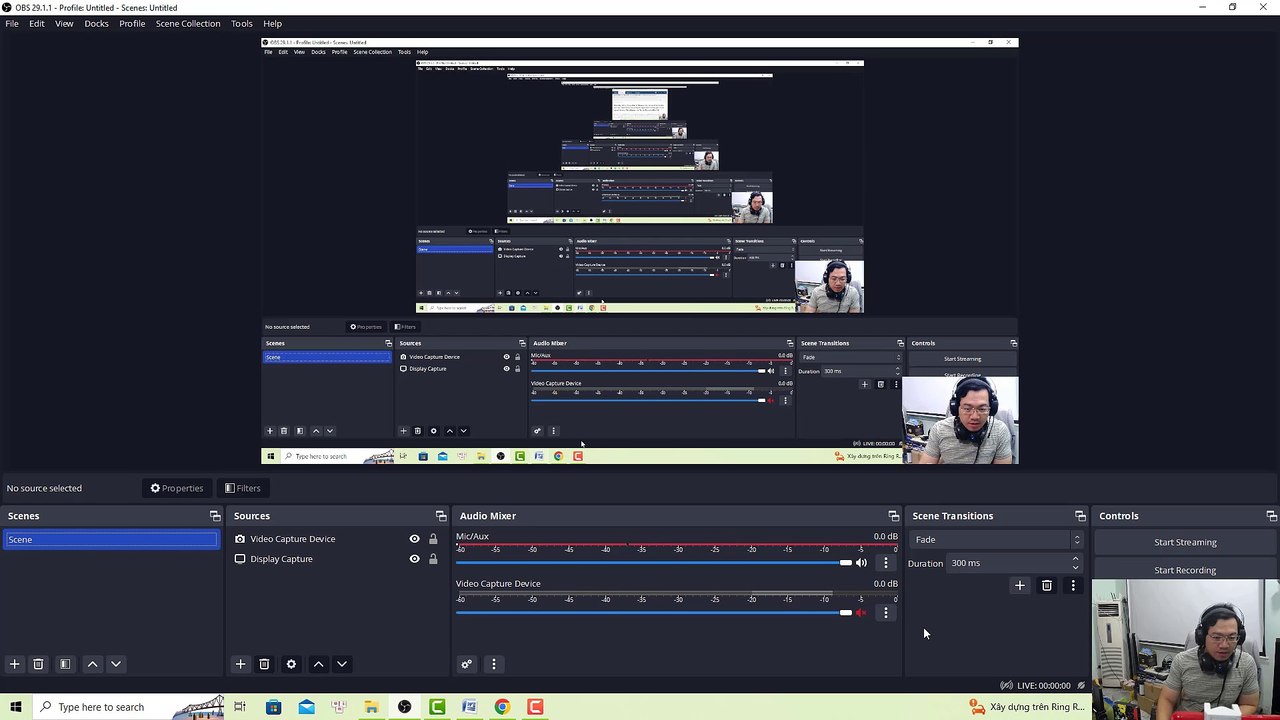Move source down arrow in Sources panel

[x=342, y=664]
